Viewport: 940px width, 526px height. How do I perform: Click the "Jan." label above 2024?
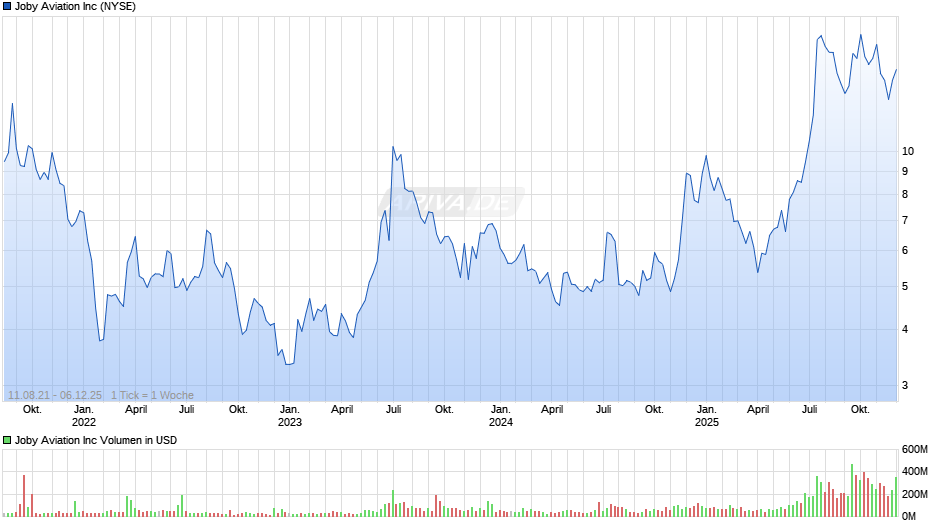[501, 409]
